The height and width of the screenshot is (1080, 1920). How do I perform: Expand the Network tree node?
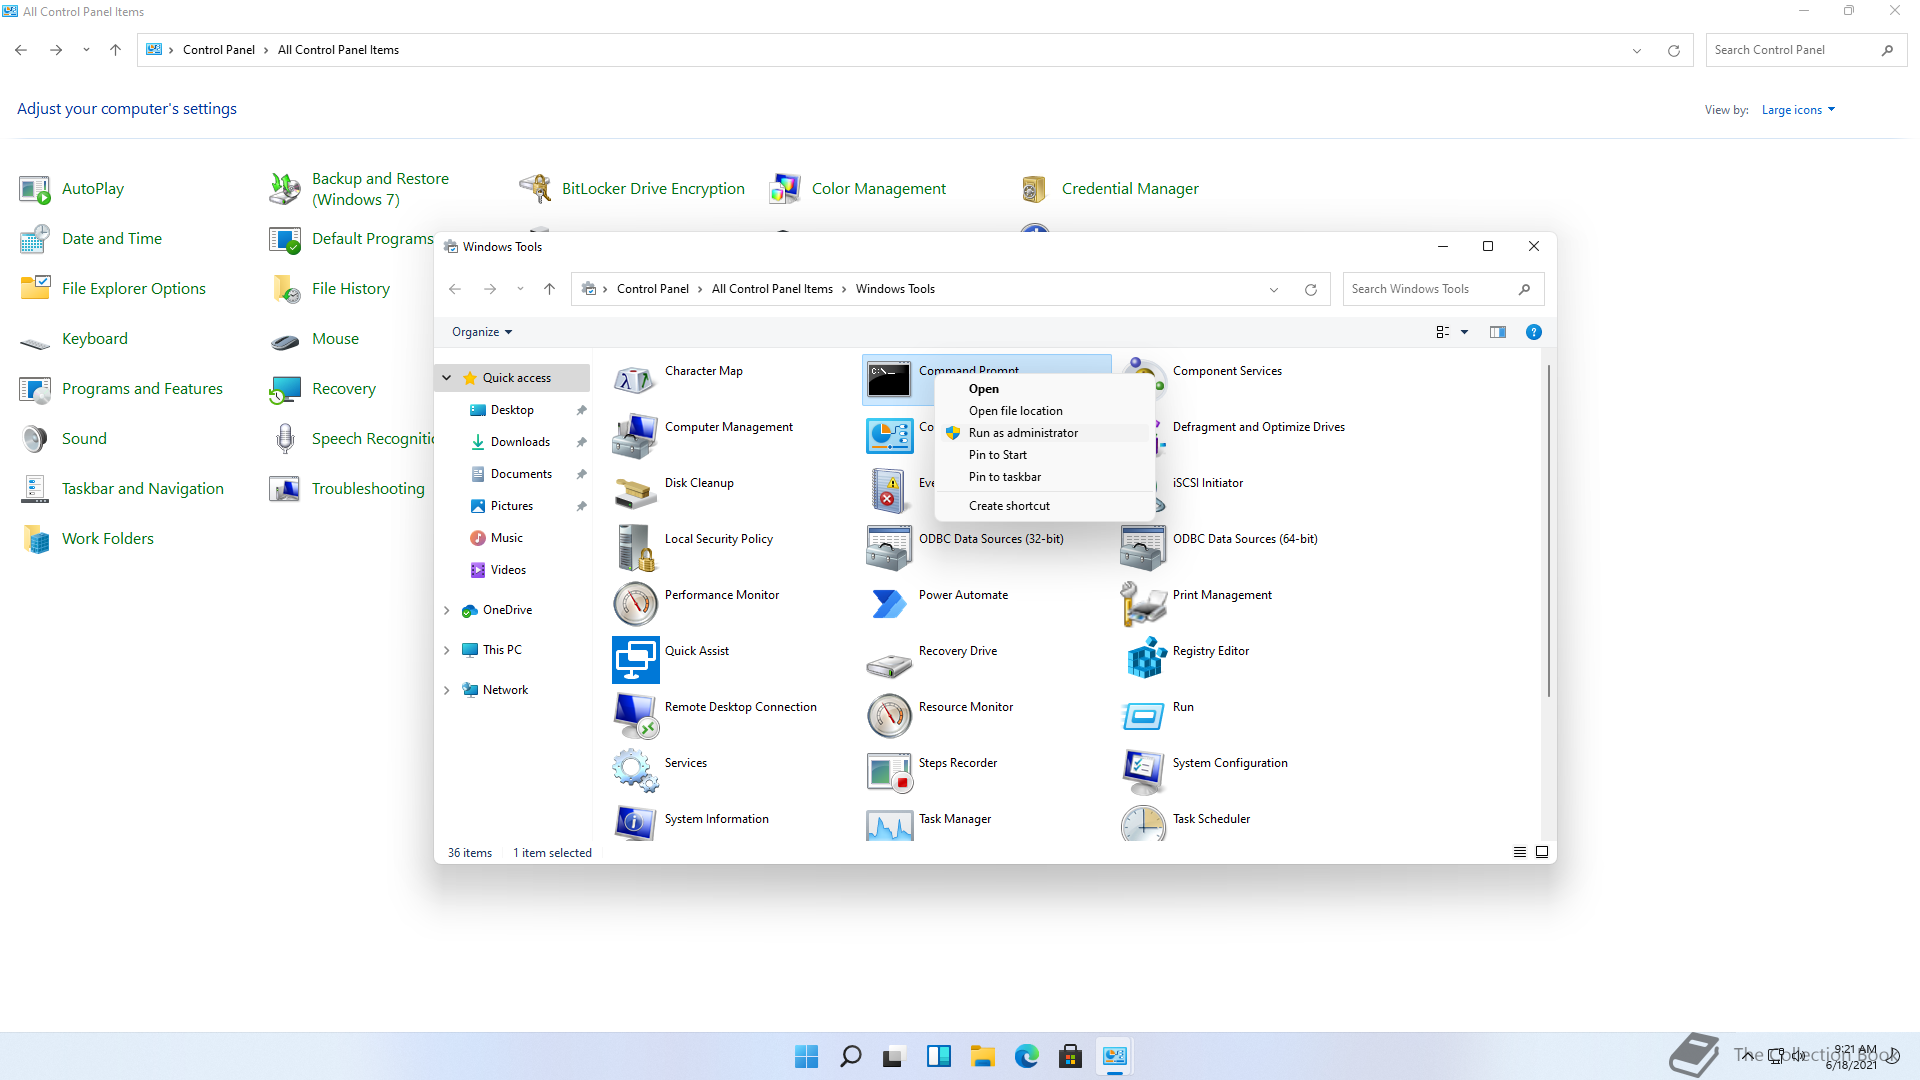[447, 690]
